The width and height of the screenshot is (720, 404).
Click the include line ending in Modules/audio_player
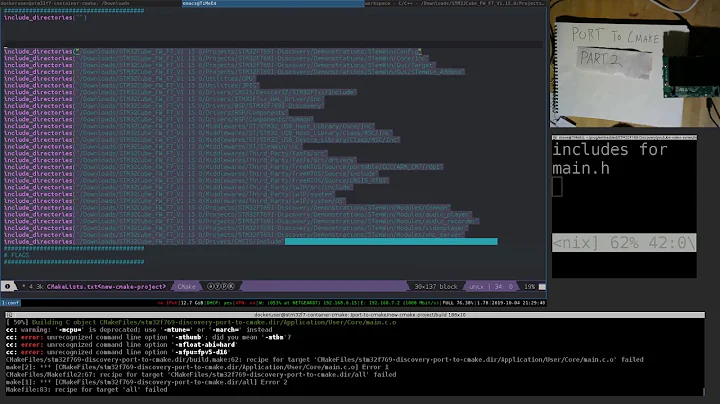238,214
